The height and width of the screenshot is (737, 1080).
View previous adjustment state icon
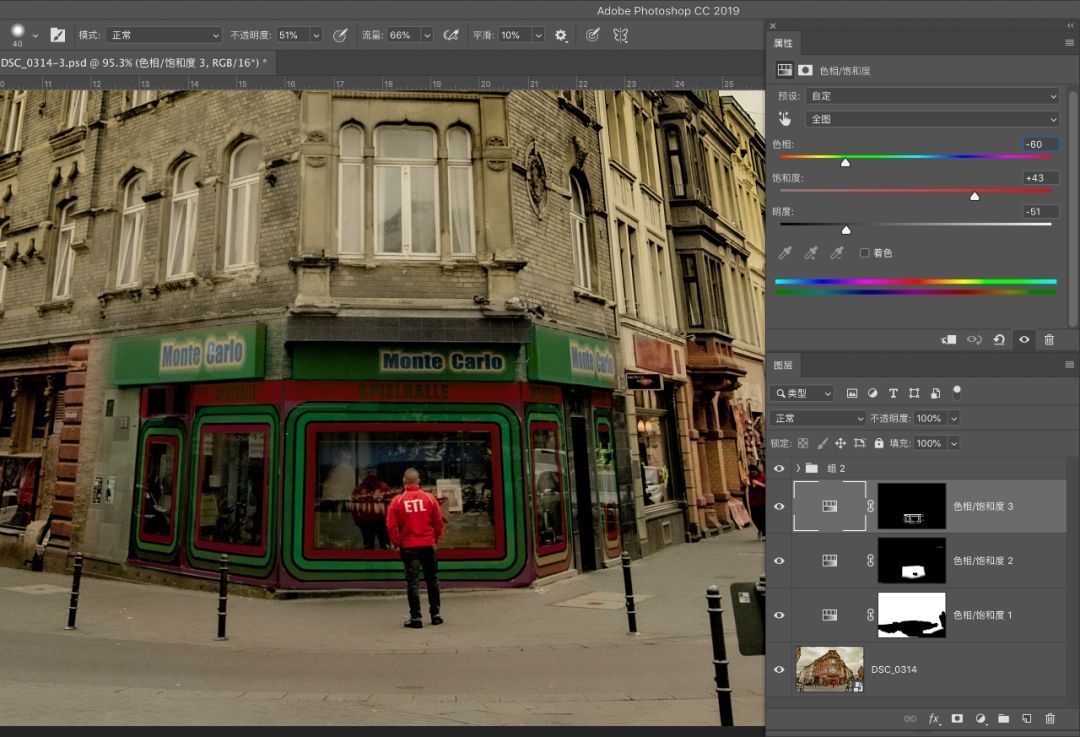(x=974, y=340)
